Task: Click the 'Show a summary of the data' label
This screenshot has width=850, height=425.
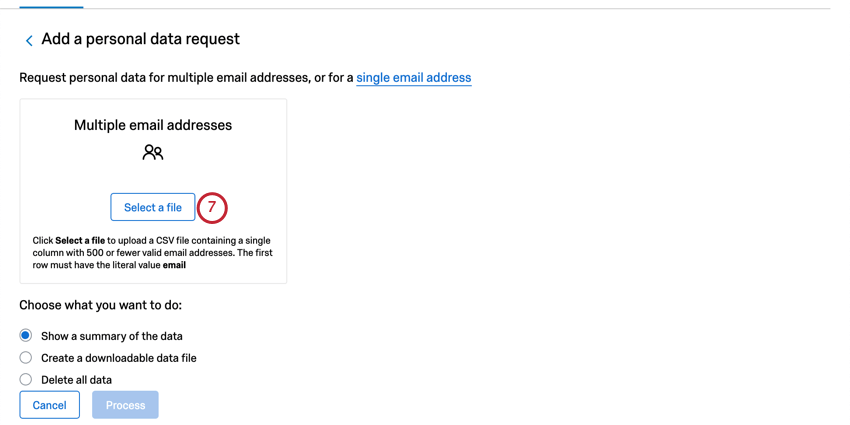Action: click(x=112, y=336)
